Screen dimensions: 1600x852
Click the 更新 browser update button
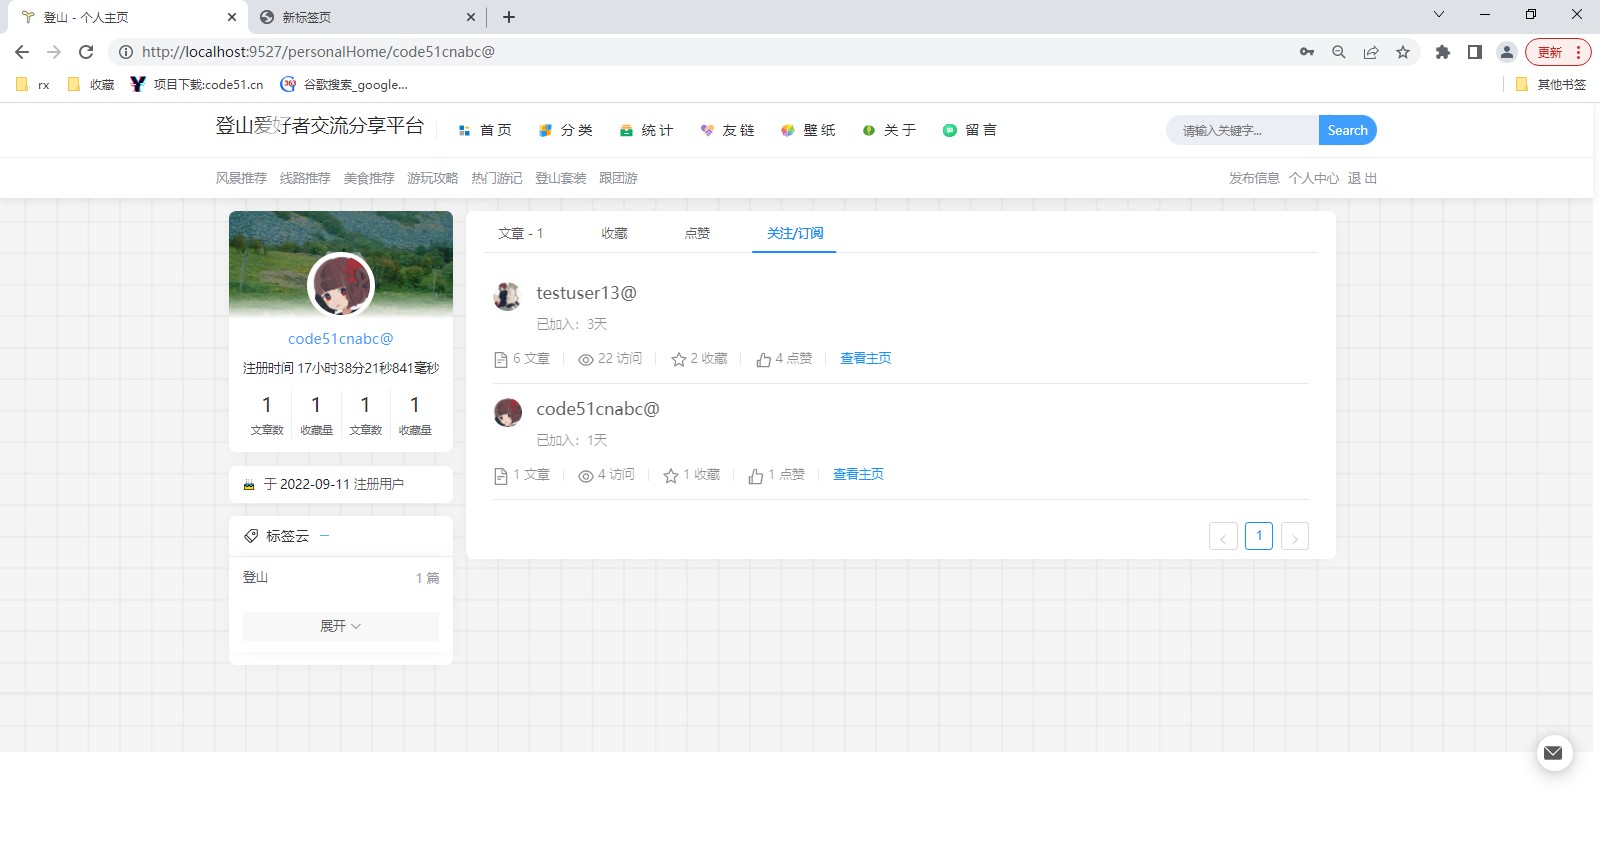(1557, 52)
